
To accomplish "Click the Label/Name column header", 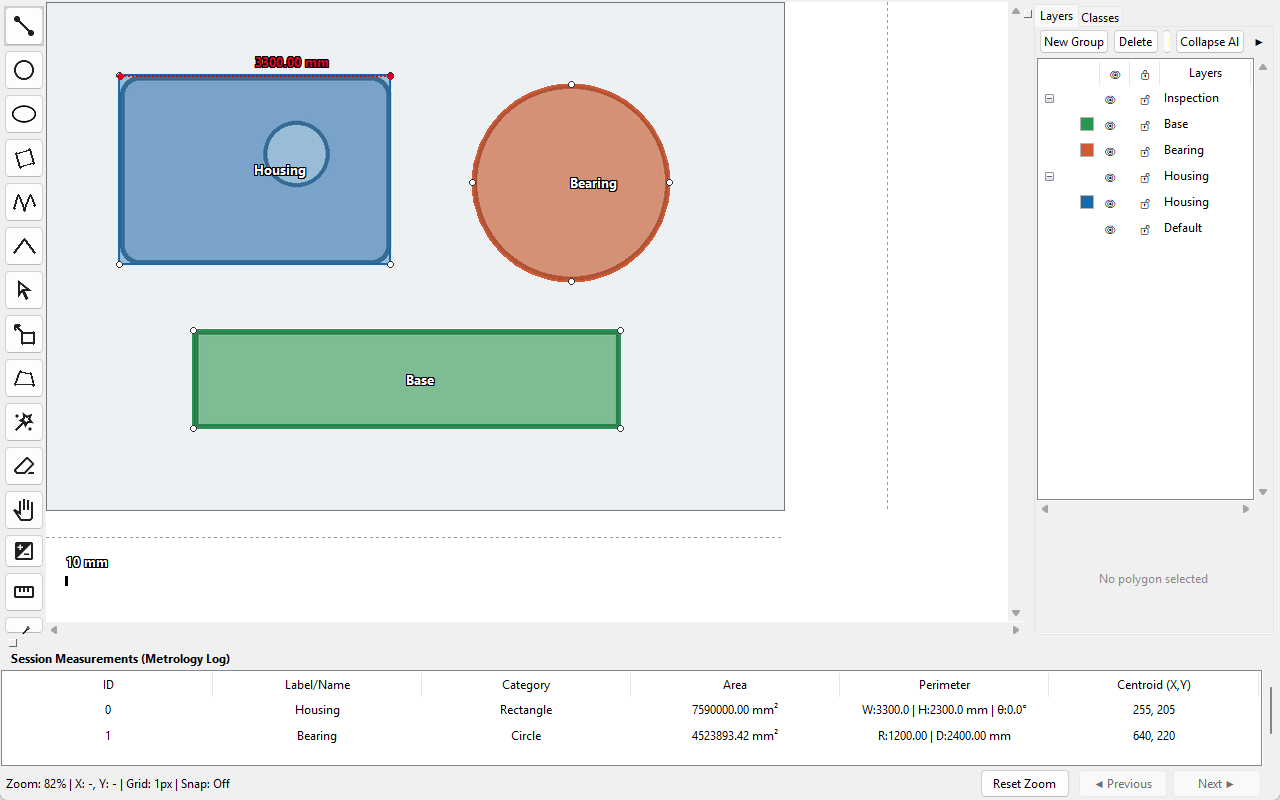I will point(317,685).
